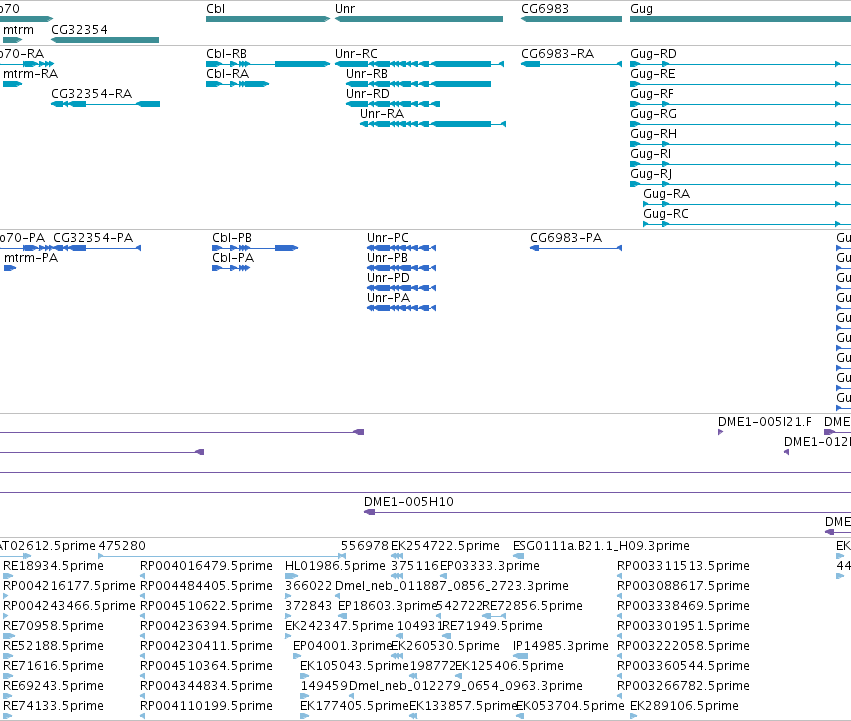The height and width of the screenshot is (721, 851).
Task: Click the RE18934.5prime EST glyph
Action: (x=8, y=576)
